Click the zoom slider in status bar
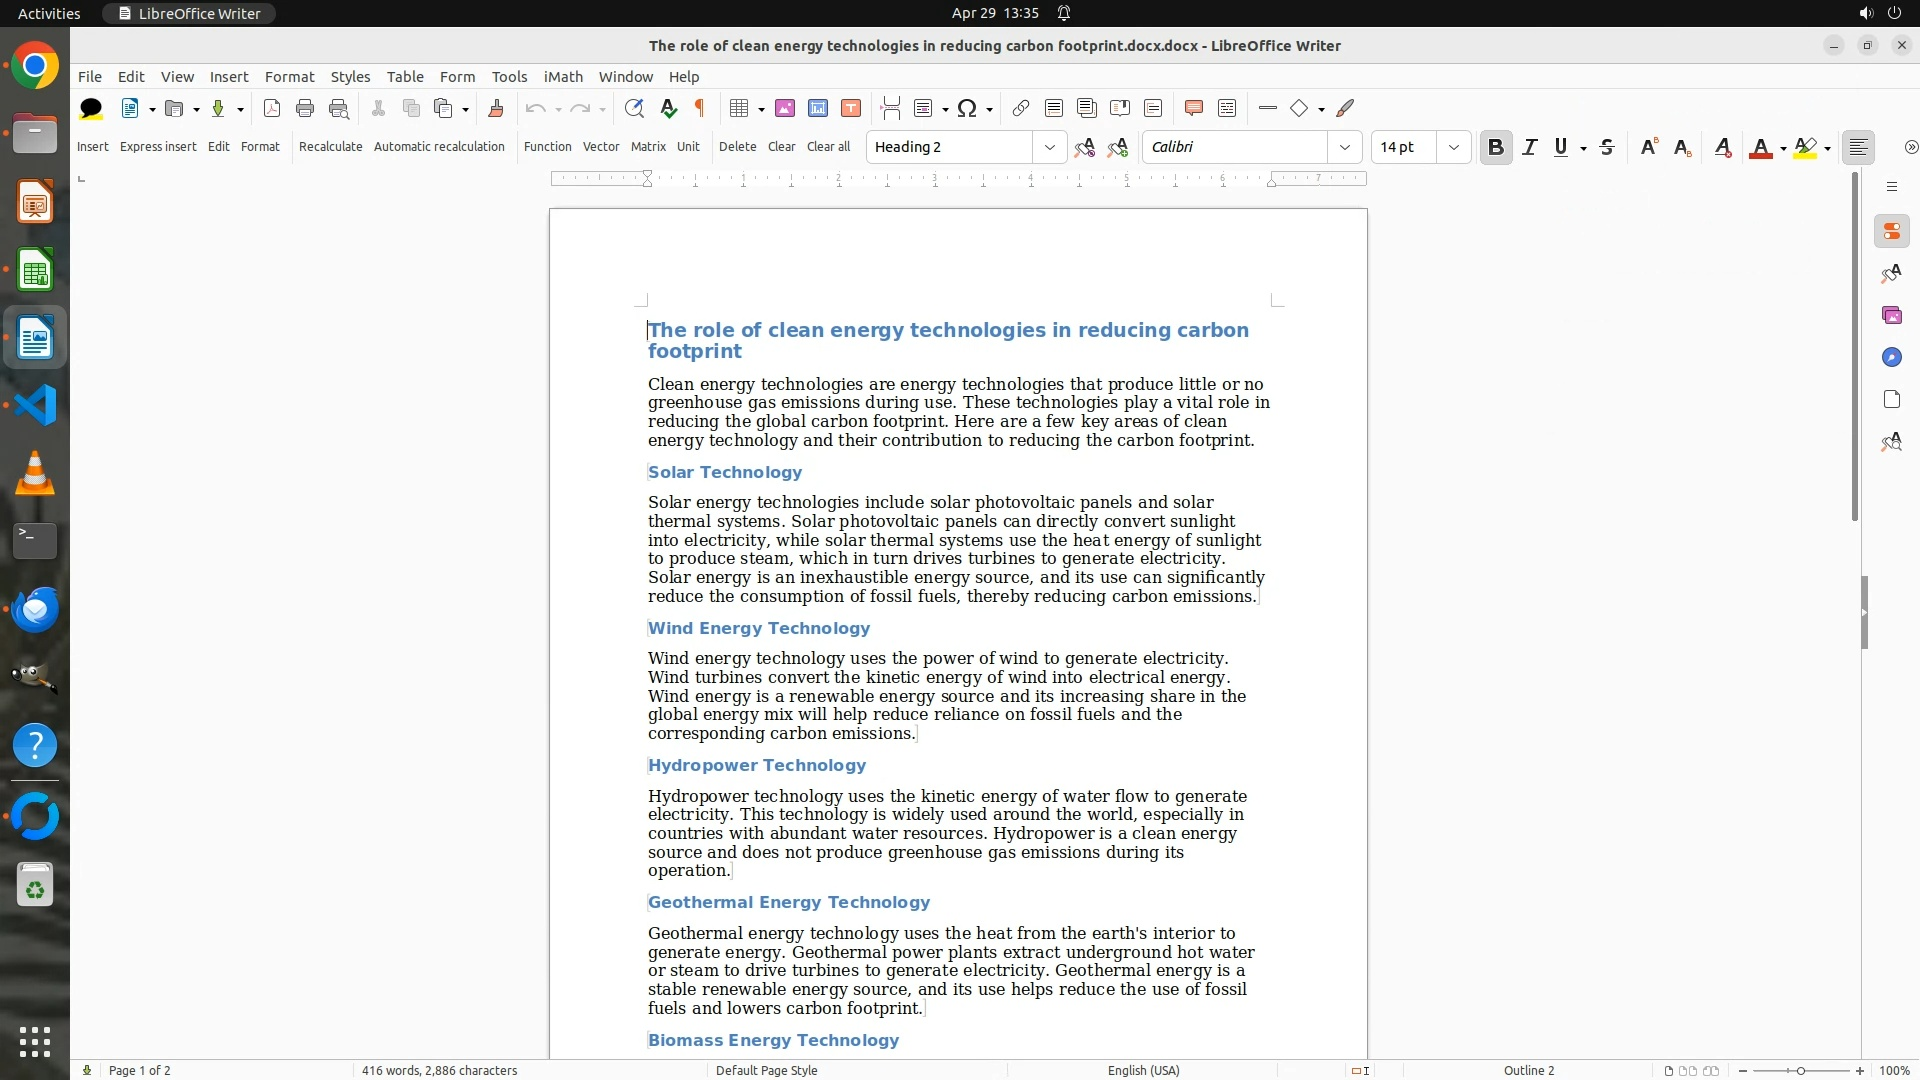Screen dimensions: 1920x1080 [x=1800, y=1070]
